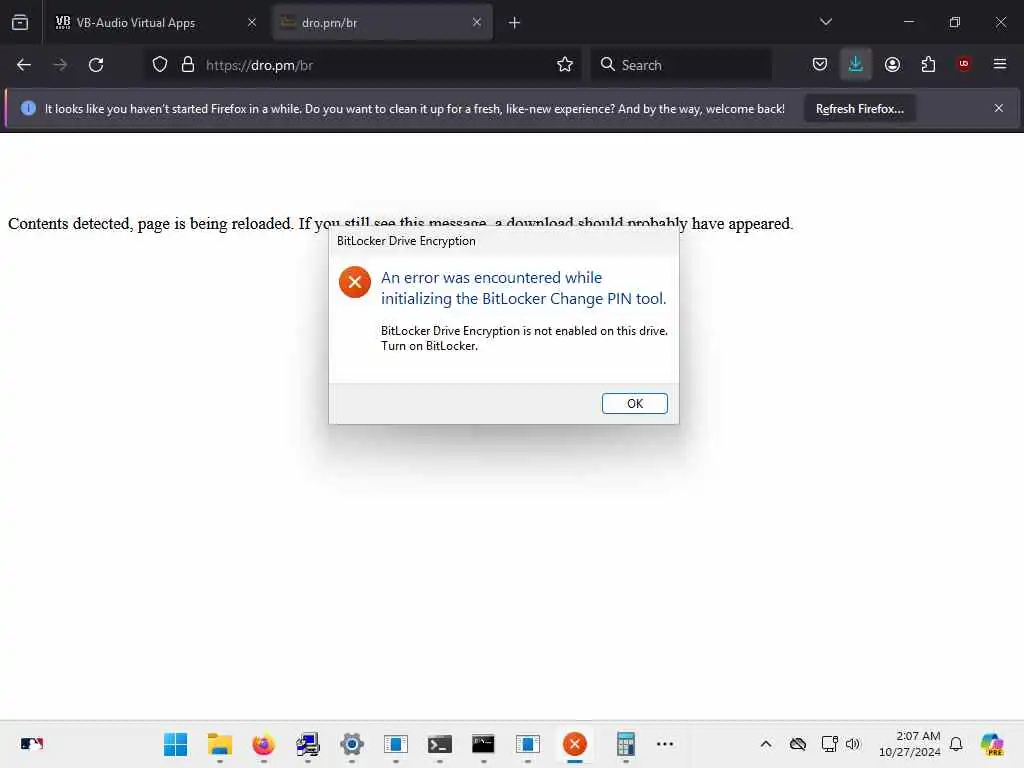The height and width of the screenshot is (768, 1024).
Task: Open the uBlock Origin extension popup
Action: click(964, 65)
